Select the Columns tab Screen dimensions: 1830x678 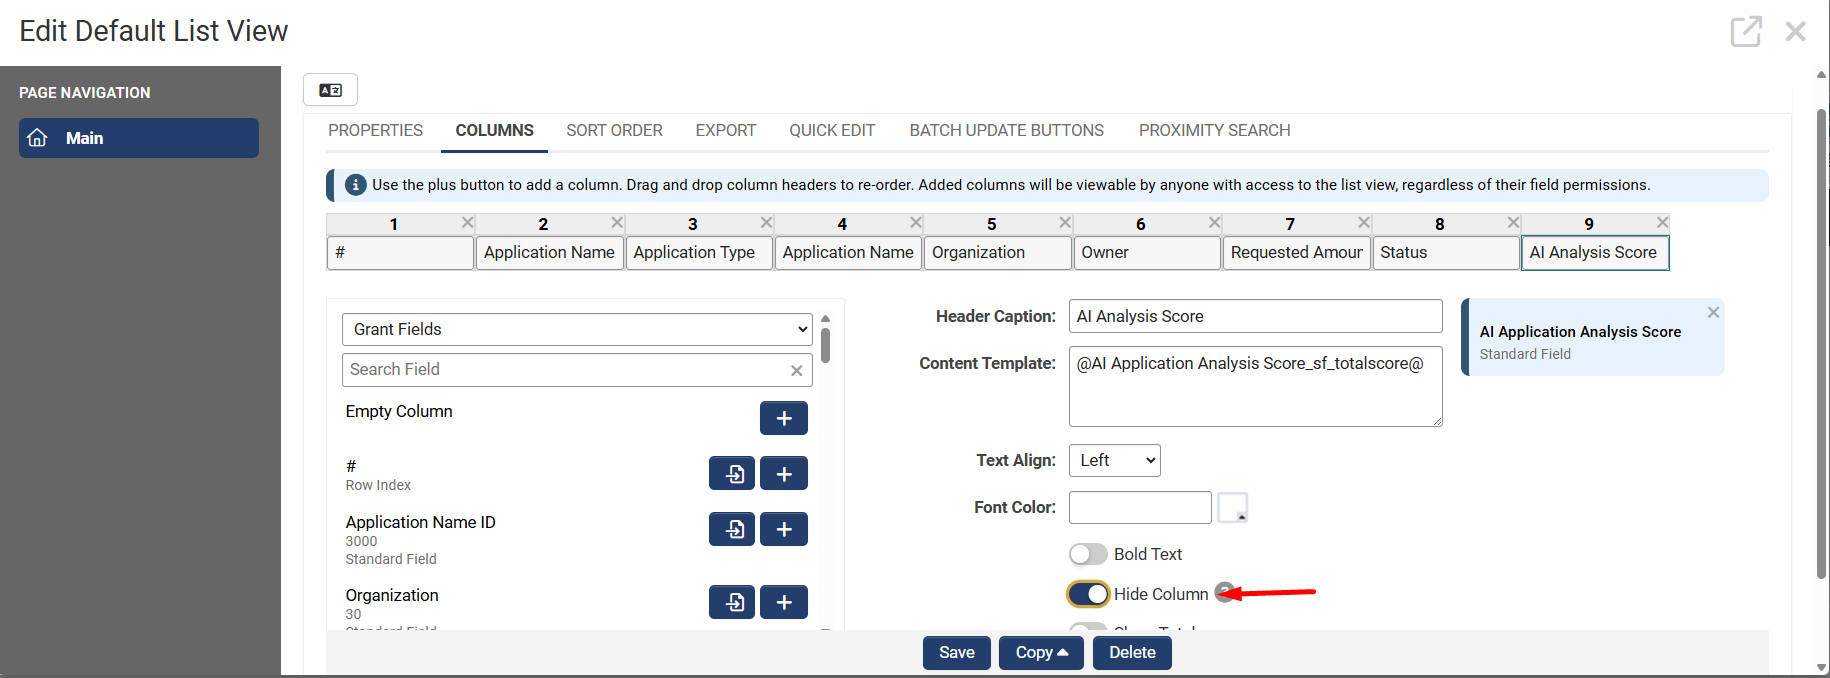tap(494, 130)
